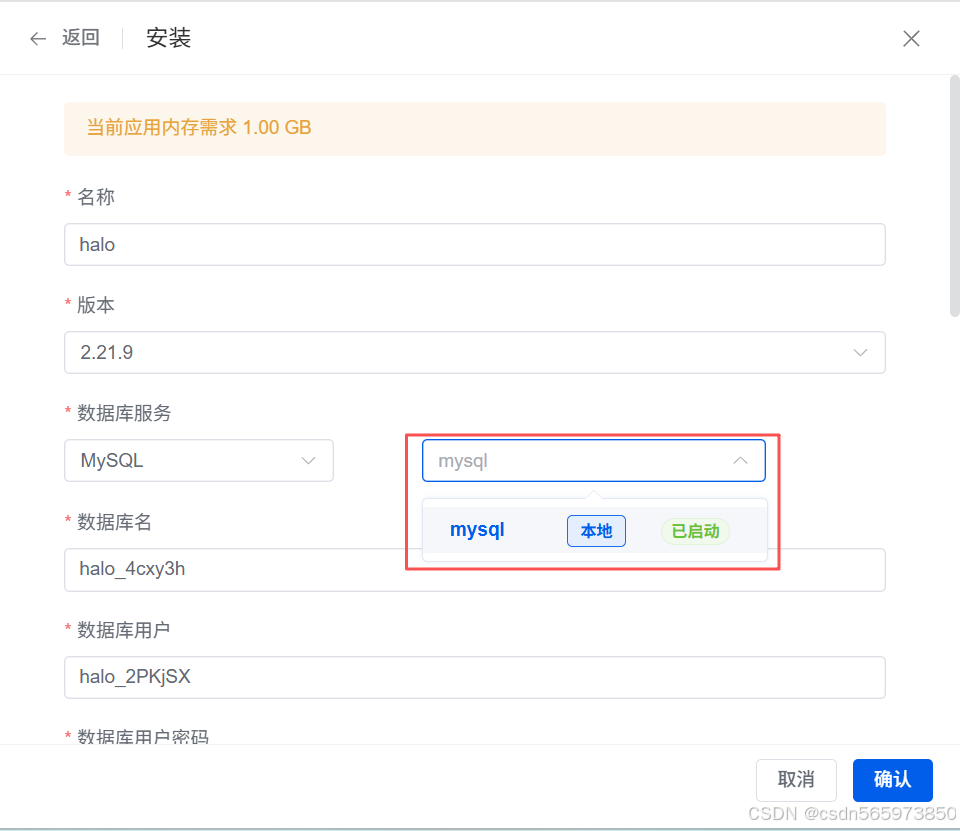Click inside the 名称 field showing halo
This screenshot has width=960, height=831.
tap(474, 244)
